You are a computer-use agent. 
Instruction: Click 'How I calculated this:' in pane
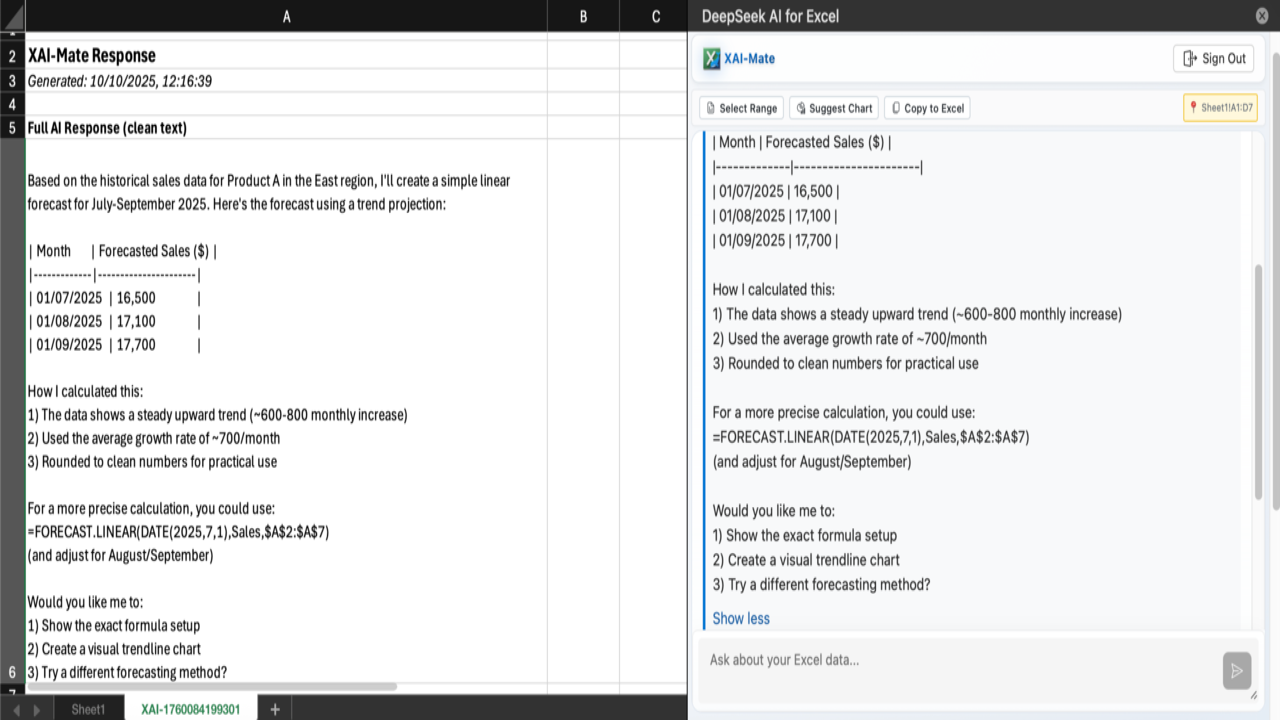[774, 289]
